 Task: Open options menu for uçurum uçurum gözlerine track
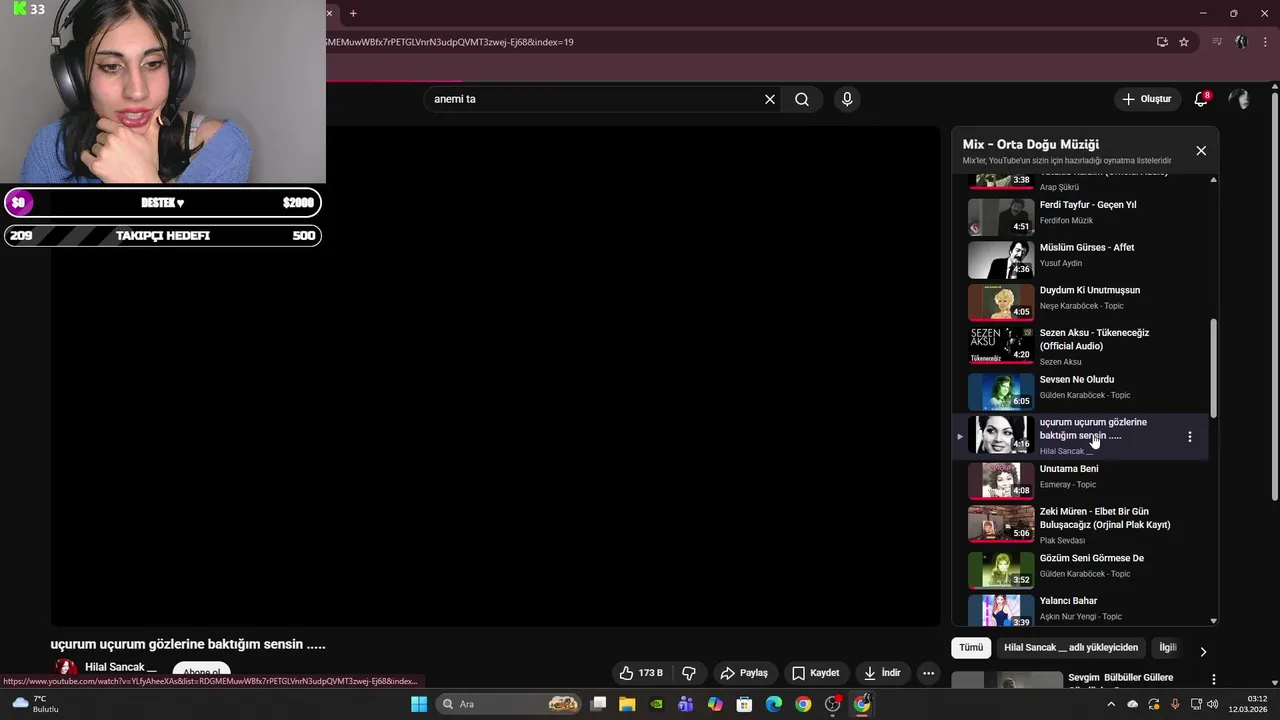1189,436
